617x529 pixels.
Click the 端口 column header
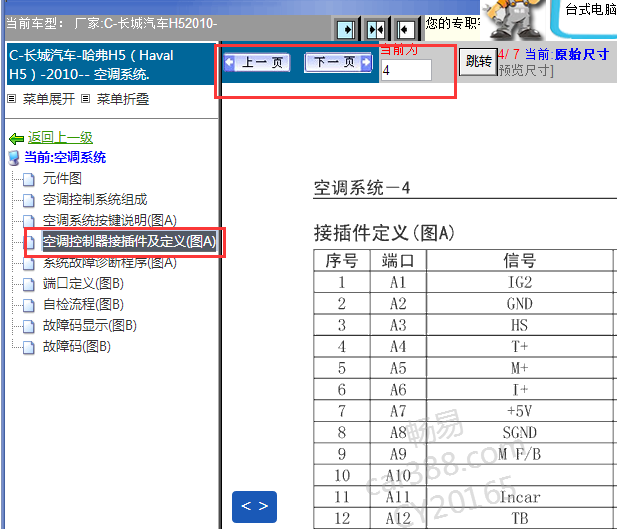[398, 261]
